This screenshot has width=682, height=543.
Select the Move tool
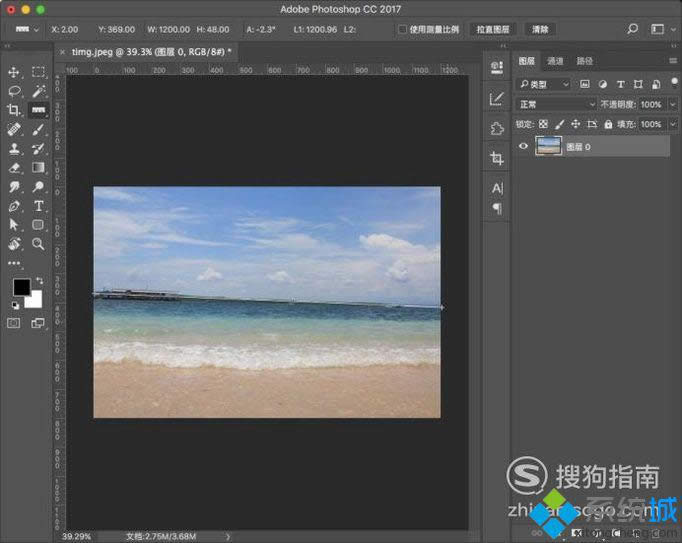14,72
